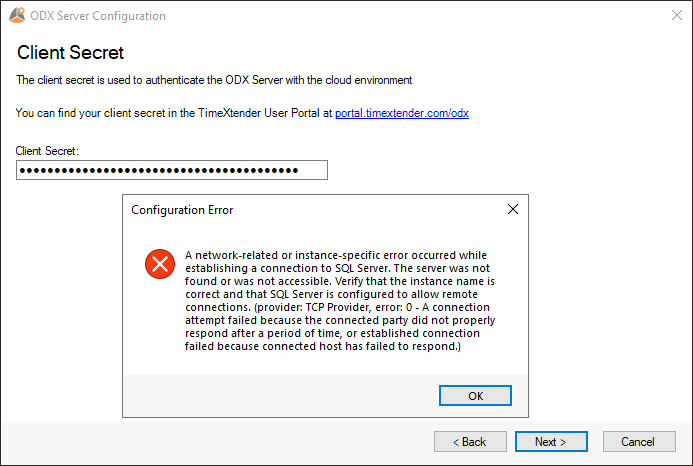The width and height of the screenshot is (693, 466).
Task: Click the "Client Secret:" field label
Action: point(47,151)
